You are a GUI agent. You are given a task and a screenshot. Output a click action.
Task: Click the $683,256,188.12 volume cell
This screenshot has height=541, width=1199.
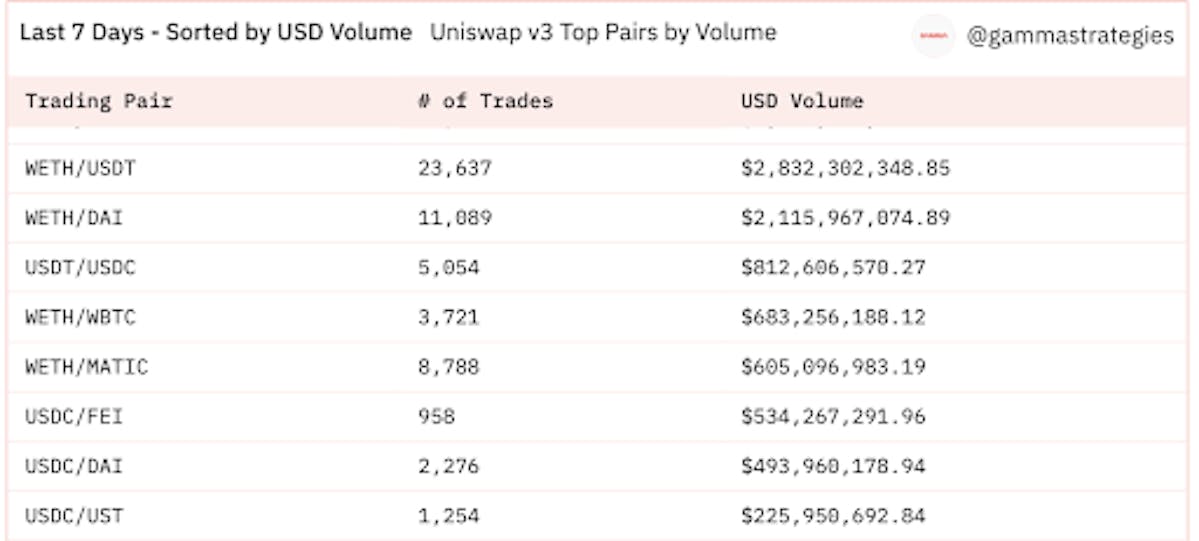pos(833,317)
